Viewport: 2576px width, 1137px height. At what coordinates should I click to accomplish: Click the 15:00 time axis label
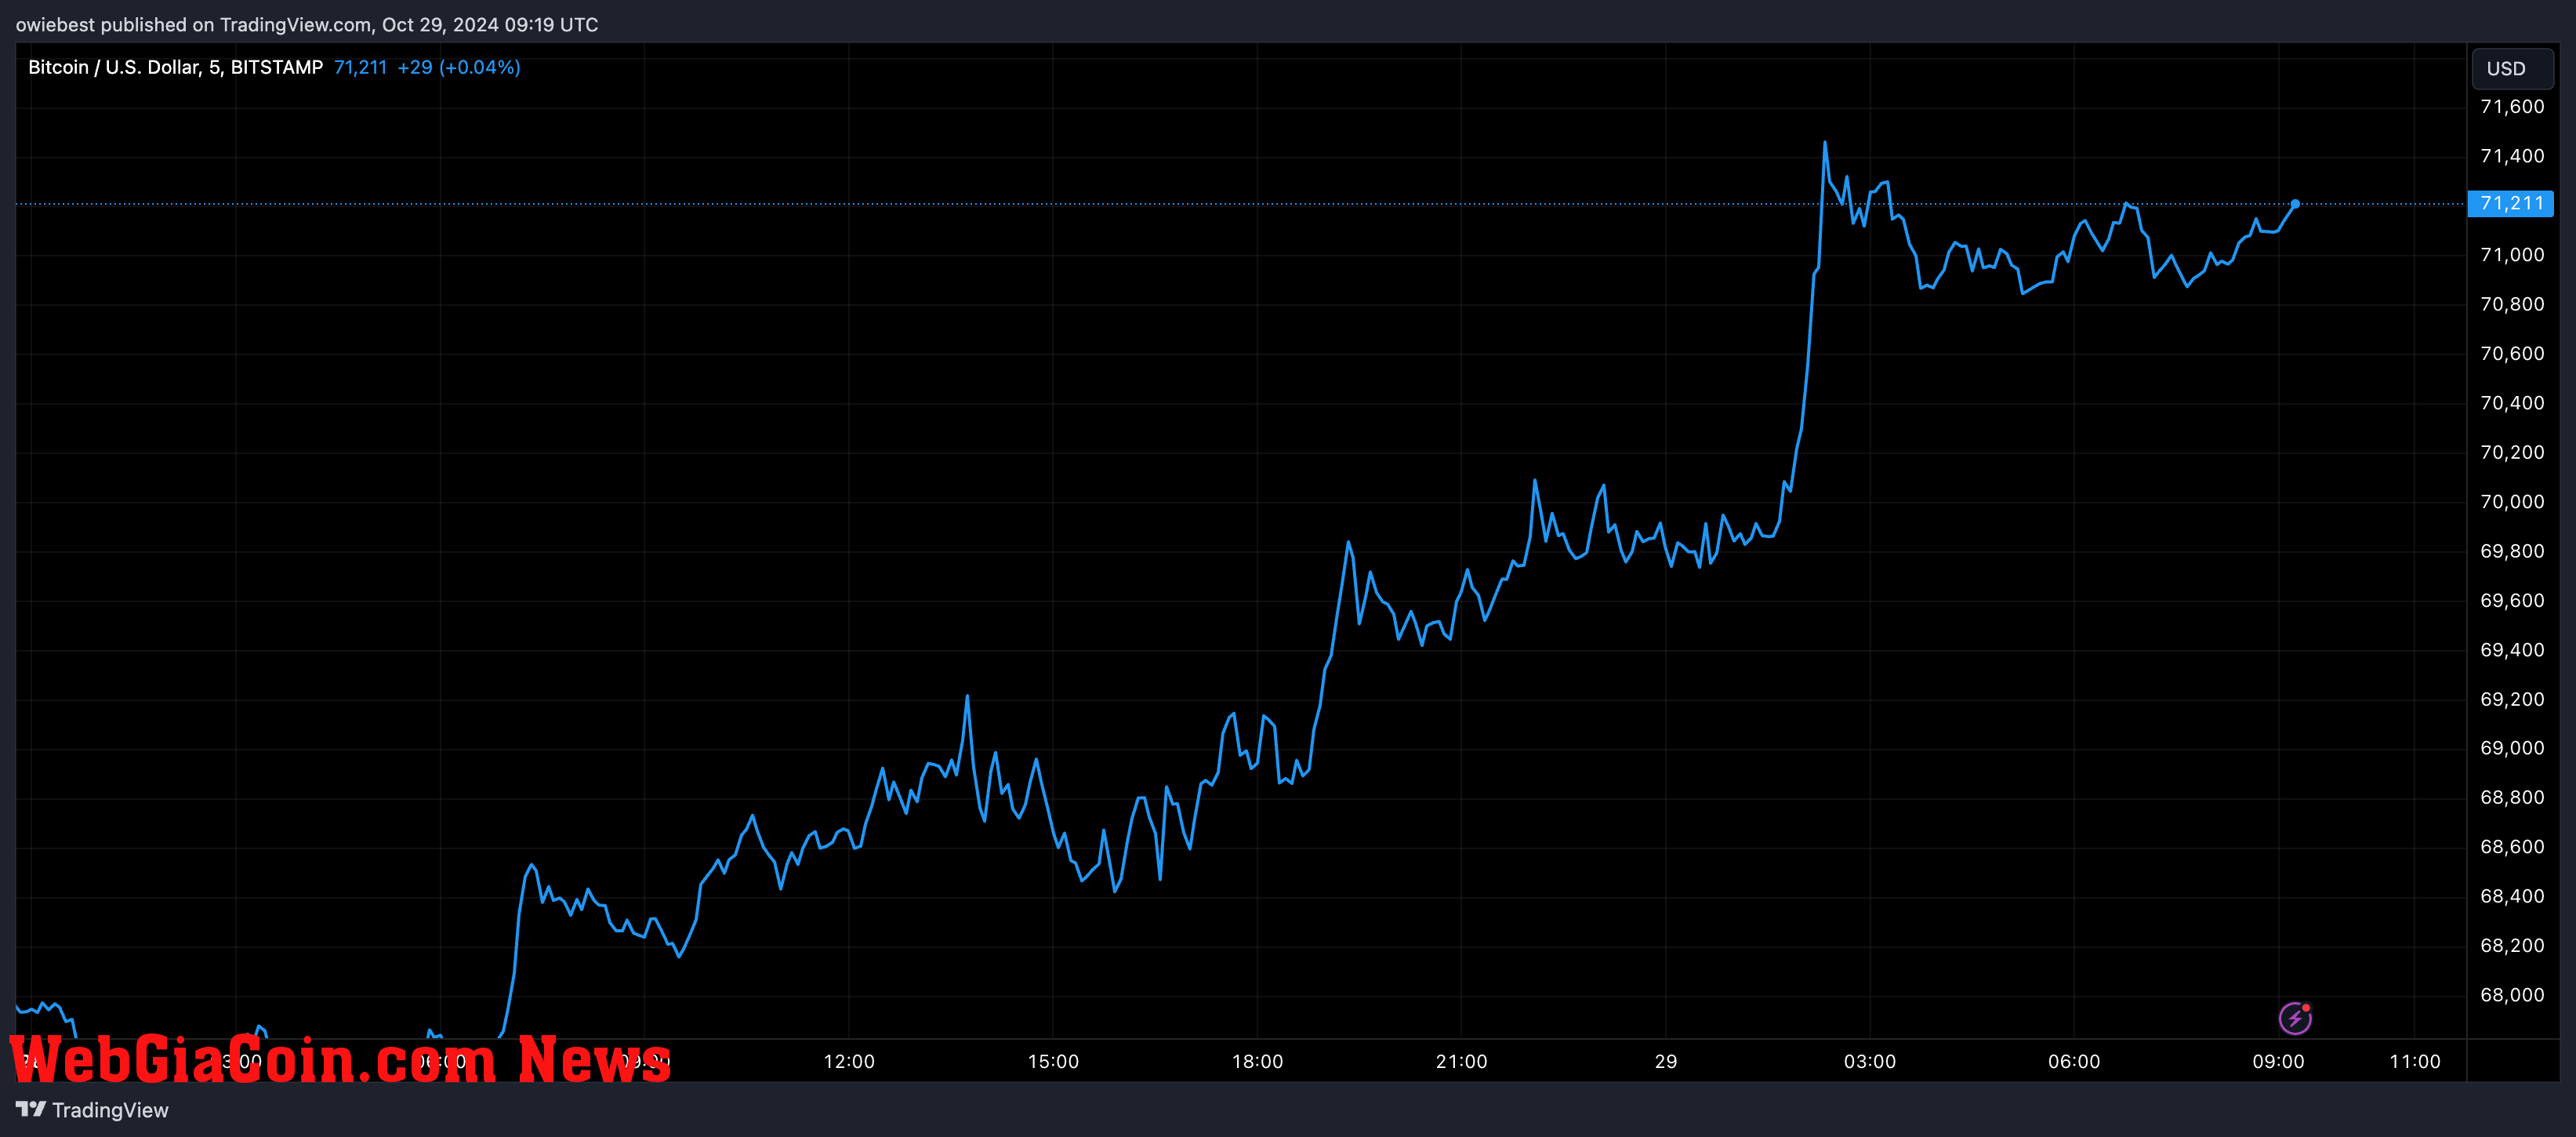click(1053, 1061)
